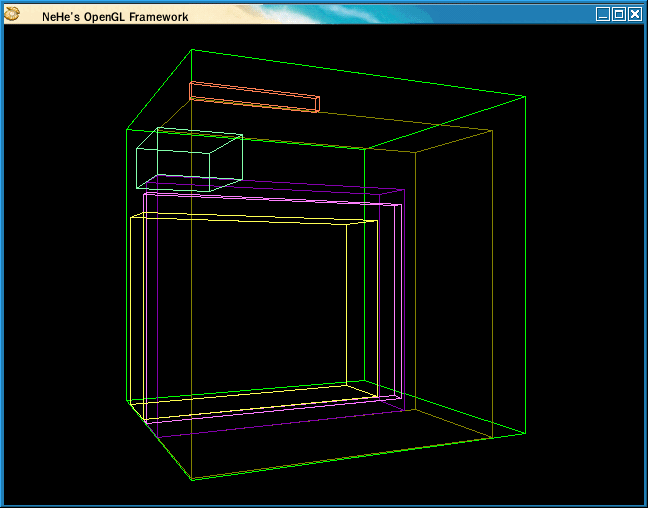Click the flat orange bar wireframe near top
The image size is (648, 508).
coord(254,96)
